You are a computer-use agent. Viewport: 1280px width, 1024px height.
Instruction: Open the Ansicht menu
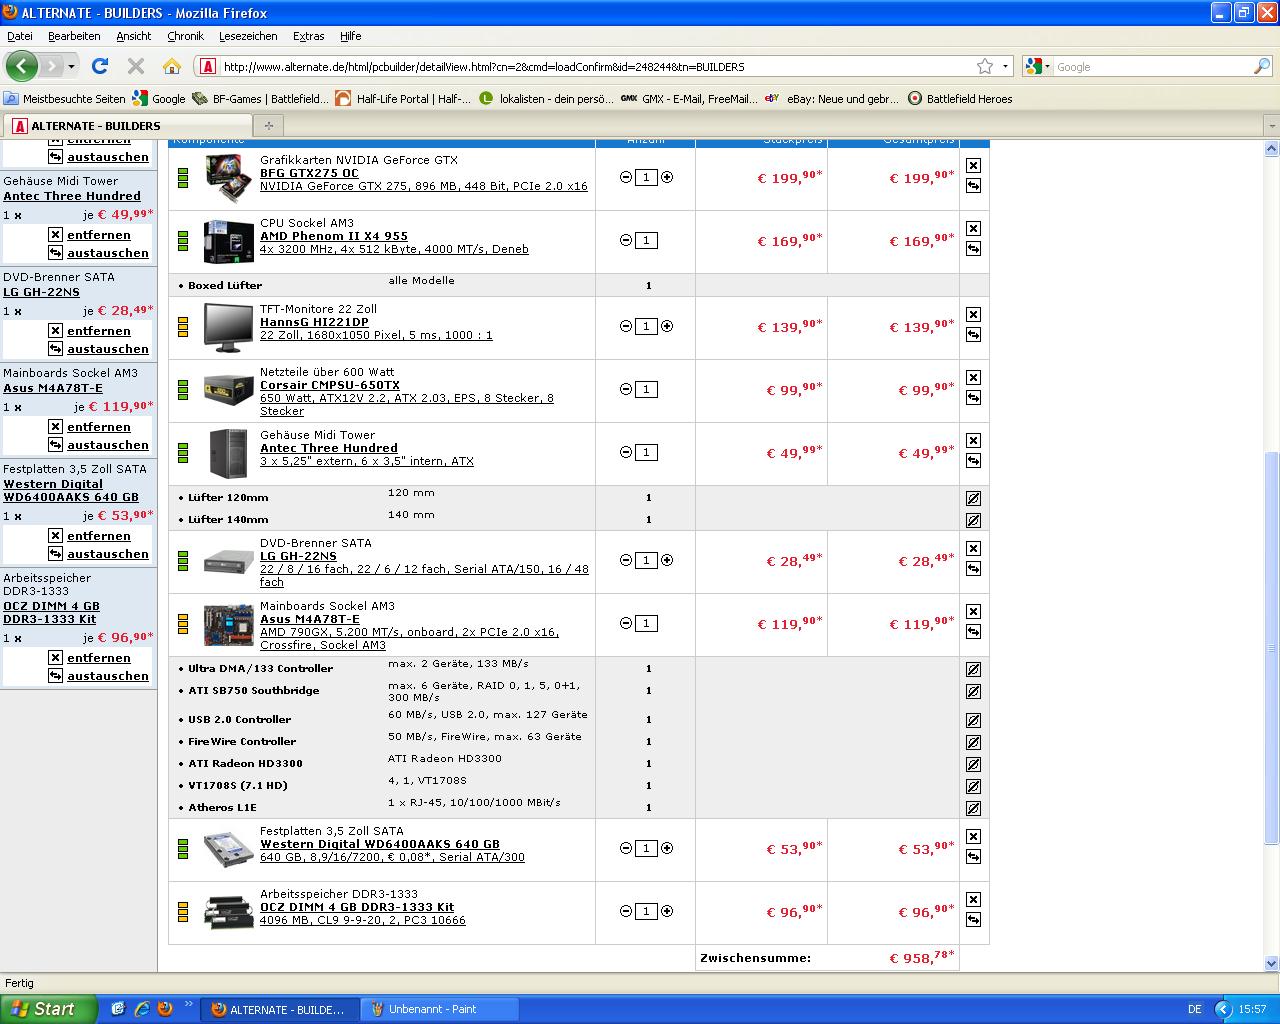(134, 35)
